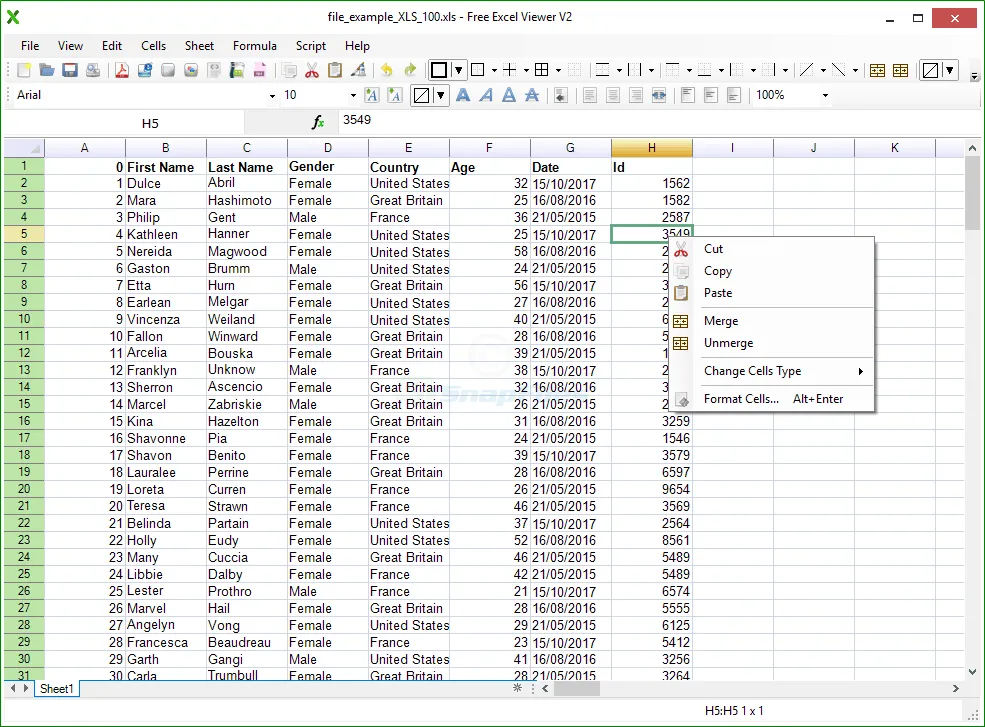Image resolution: width=985 pixels, height=727 pixels.
Task: Open the Script menu
Action: 311,46
